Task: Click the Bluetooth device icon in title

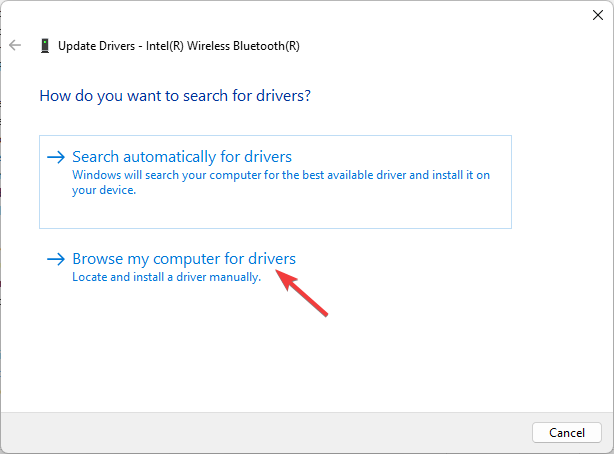Action: [45, 46]
